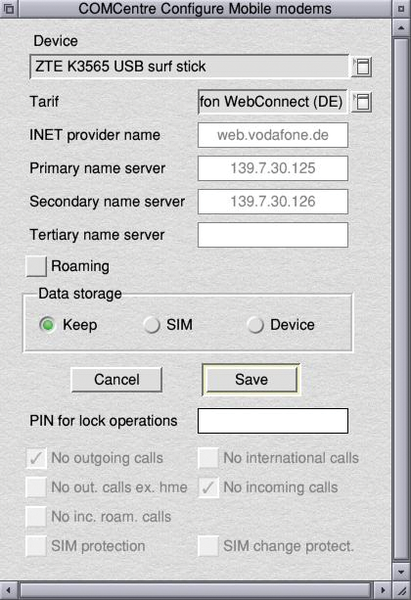Click the ZTE K3565 device display field
The image size is (411, 600).
tap(189, 67)
